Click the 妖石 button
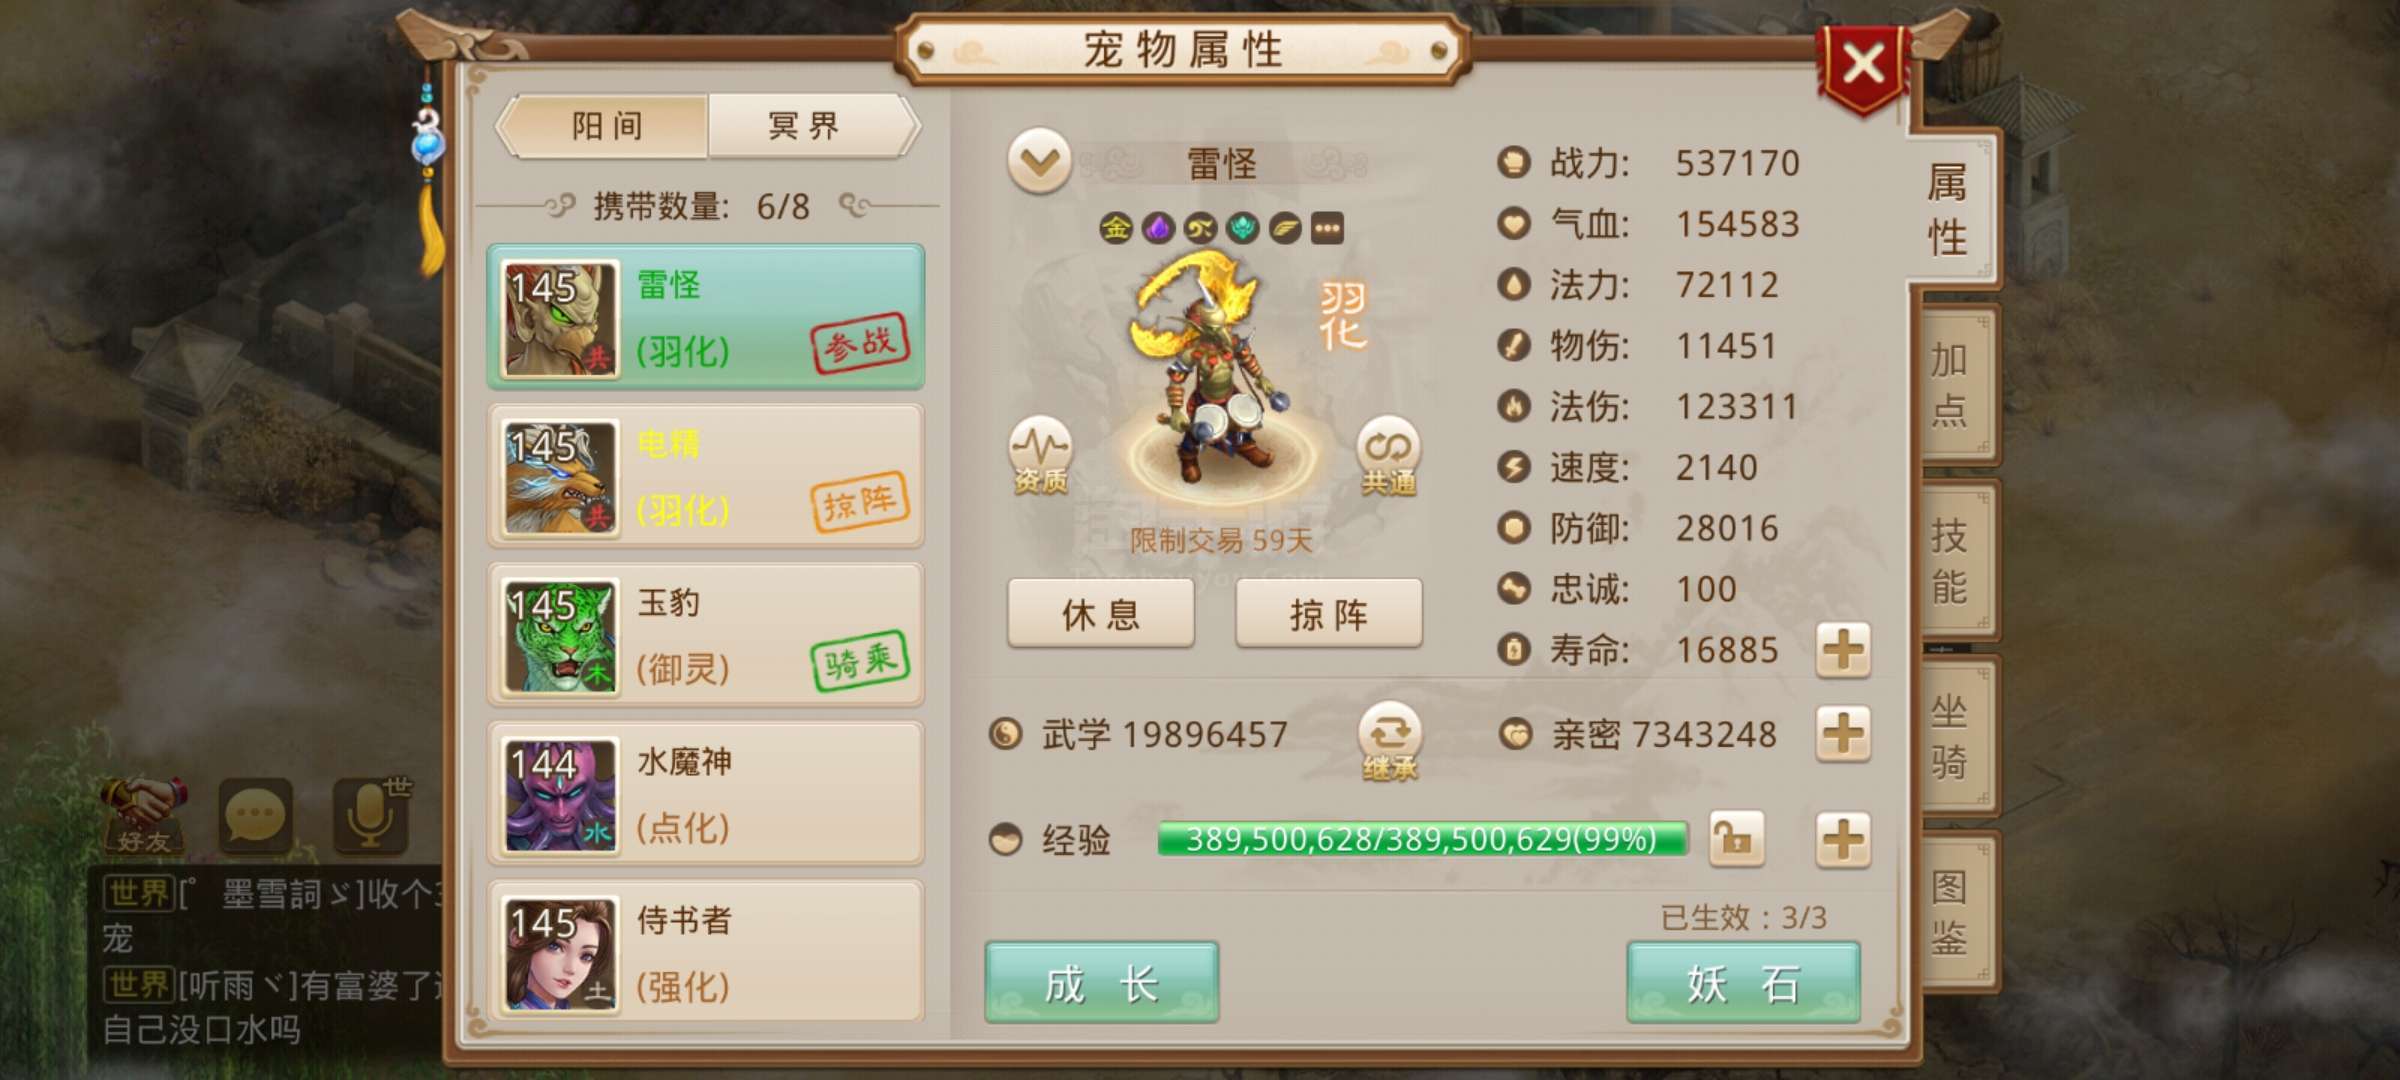The height and width of the screenshot is (1080, 2400). (x=1743, y=983)
